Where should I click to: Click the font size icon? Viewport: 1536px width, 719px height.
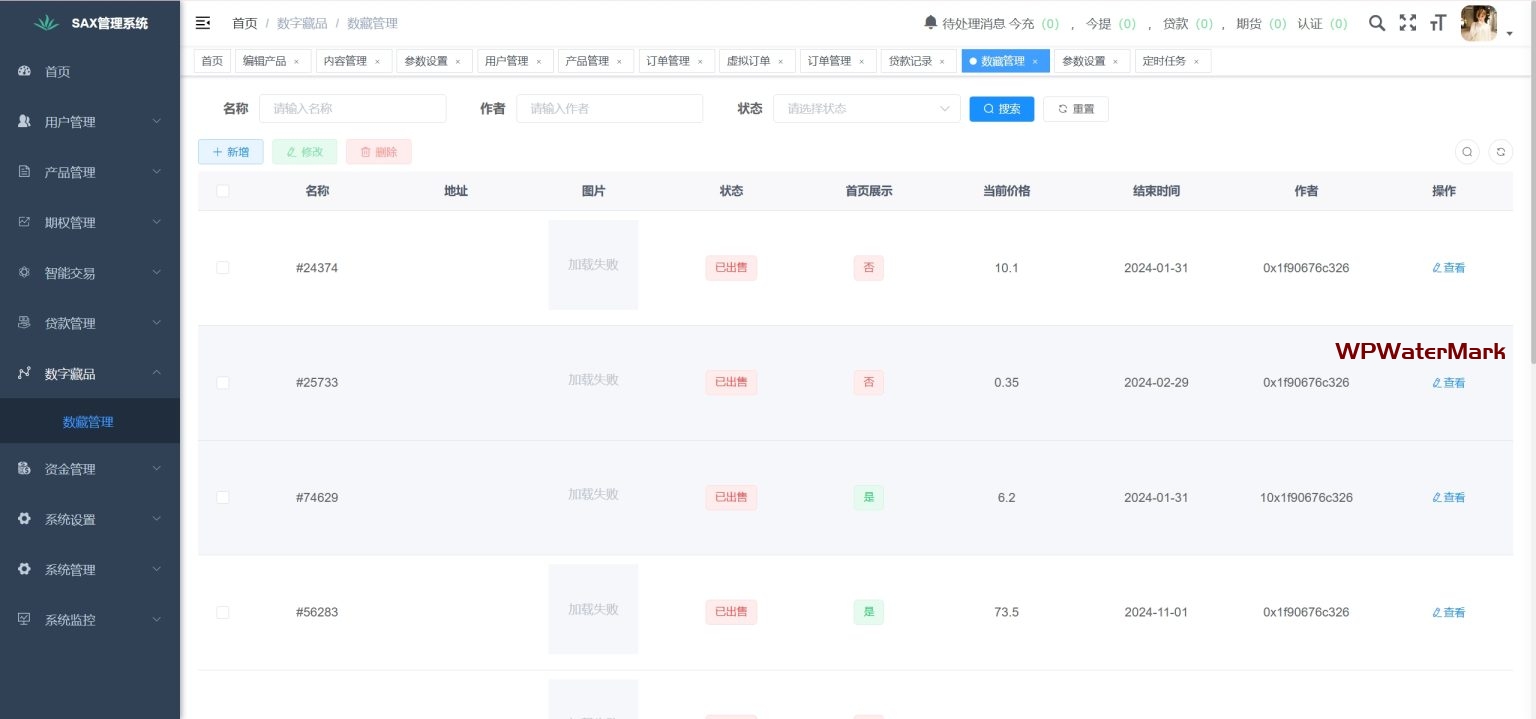(x=1438, y=23)
